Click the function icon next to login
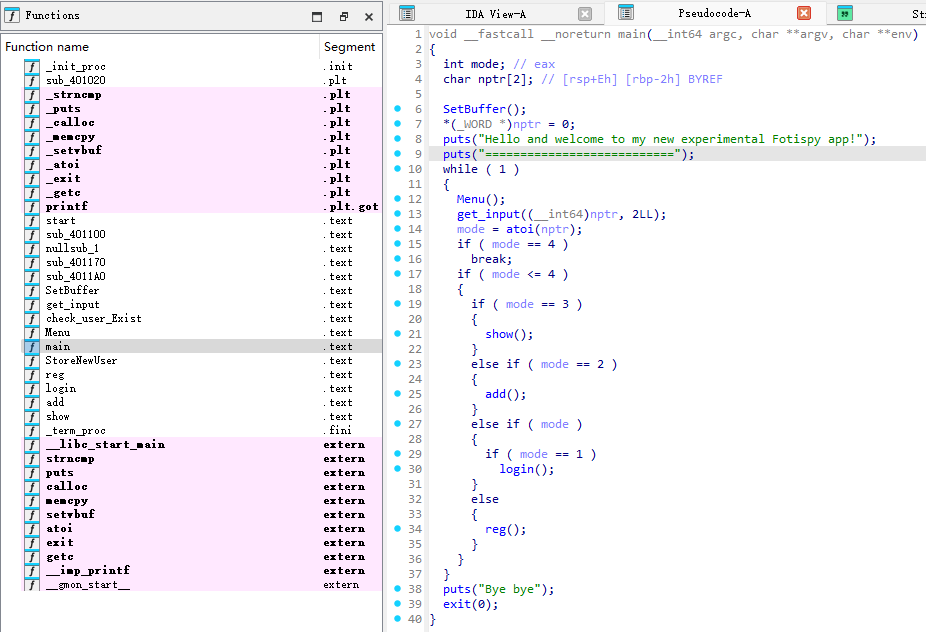 point(31,389)
